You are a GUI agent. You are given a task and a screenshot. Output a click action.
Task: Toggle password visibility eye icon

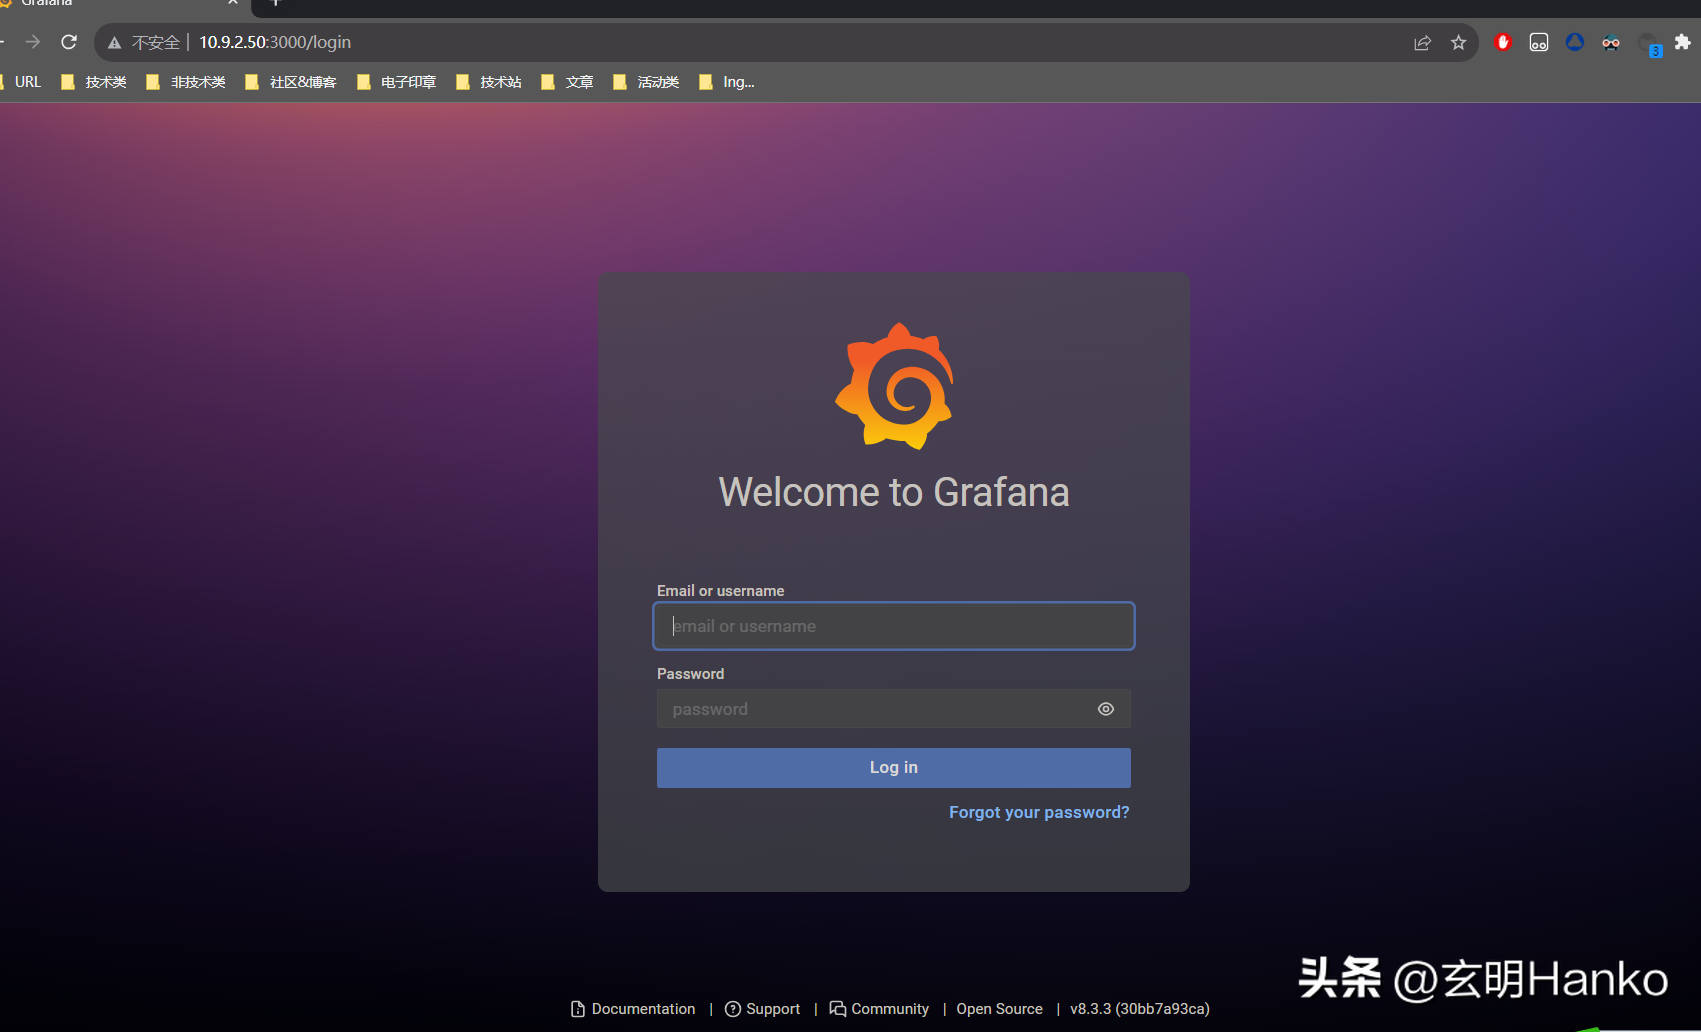pyautogui.click(x=1106, y=709)
